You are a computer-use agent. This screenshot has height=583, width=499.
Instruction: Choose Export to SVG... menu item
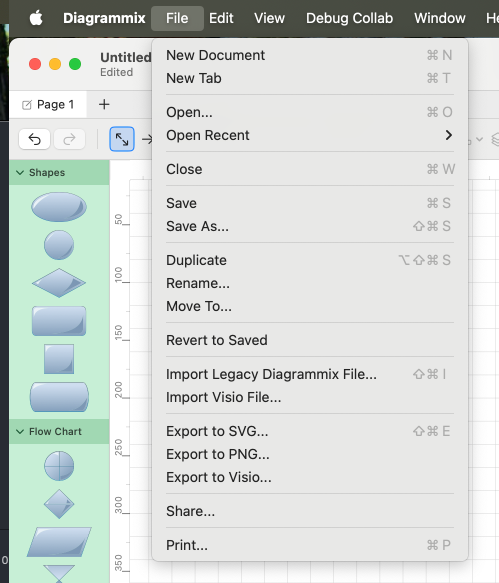point(310,431)
